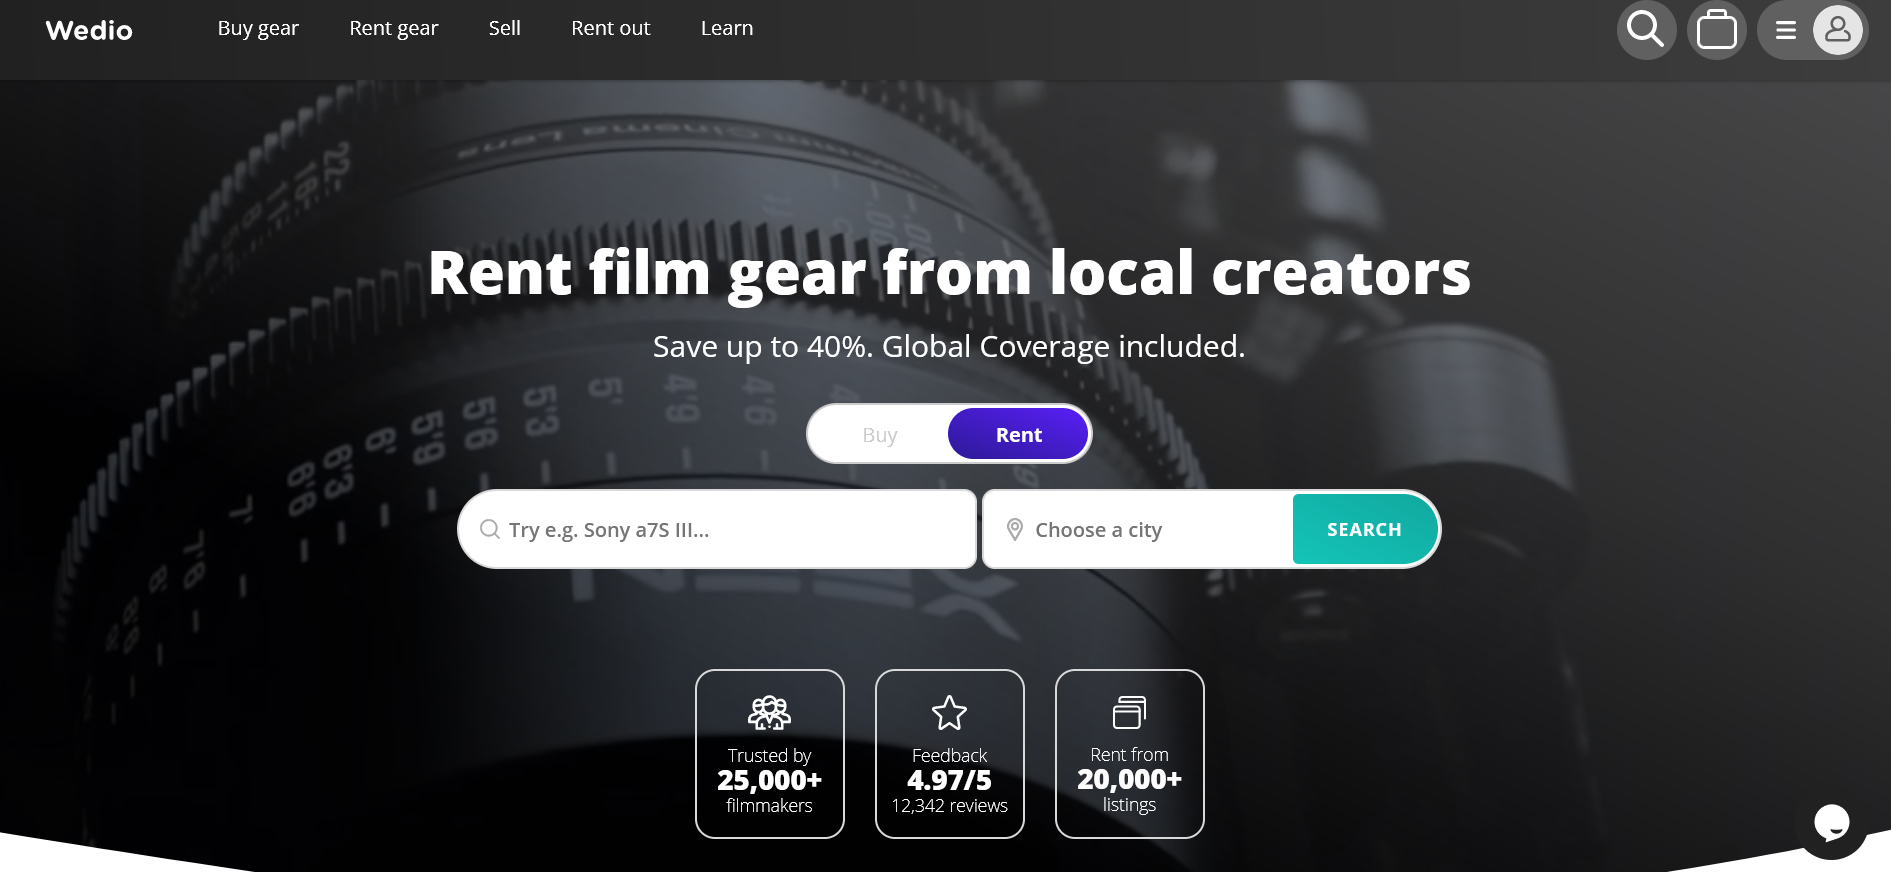Image resolution: width=1891 pixels, height=872 pixels.
Task: Click the '12,342 reviews' text
Action: coord(949,805)
